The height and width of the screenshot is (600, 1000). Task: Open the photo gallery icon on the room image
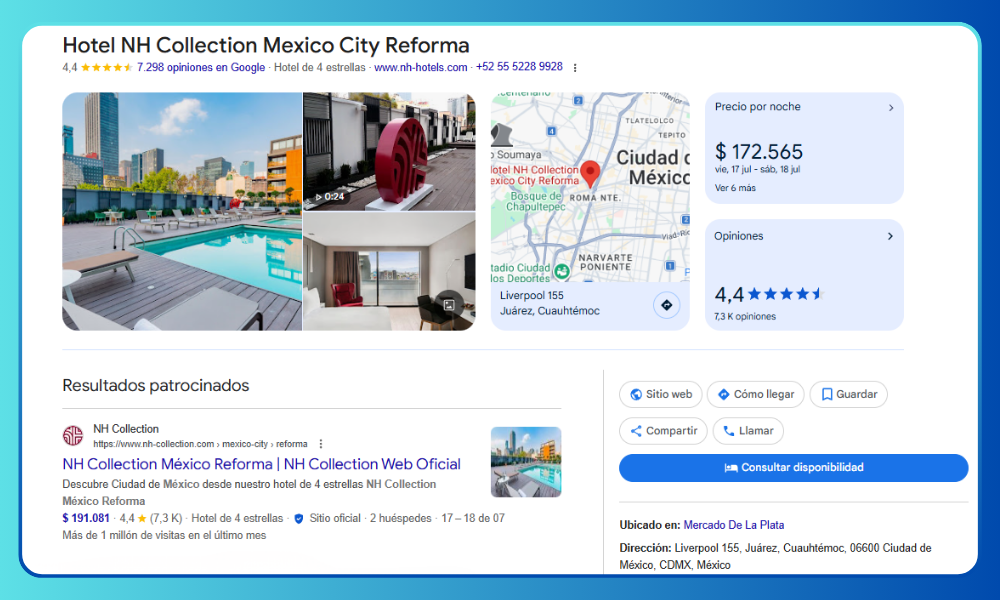449,305
